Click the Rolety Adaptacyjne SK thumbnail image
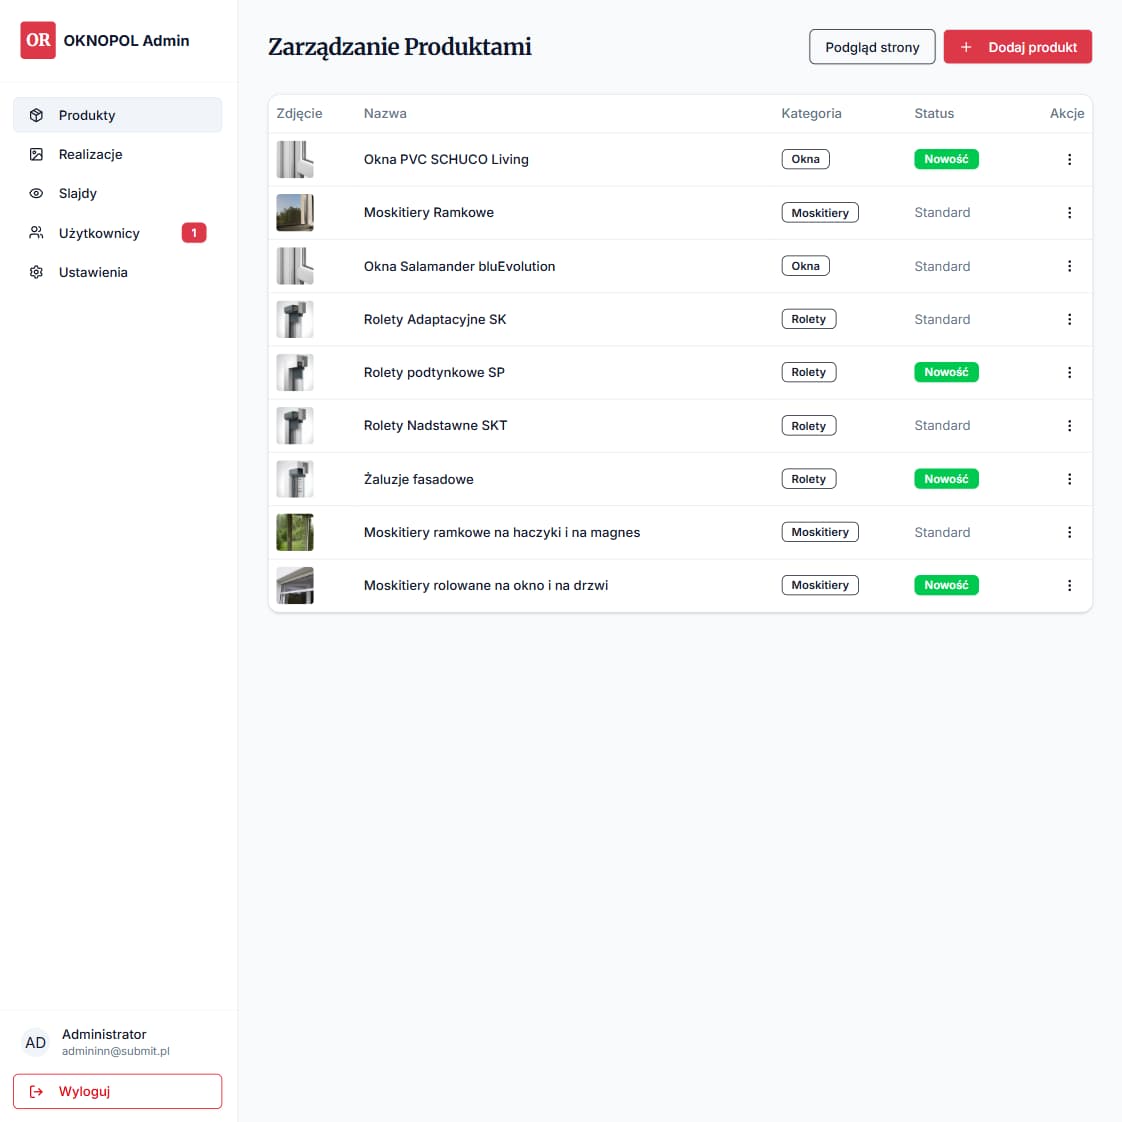The width and height of the screenshot is (1122, 1122). [x=295, y=319]
